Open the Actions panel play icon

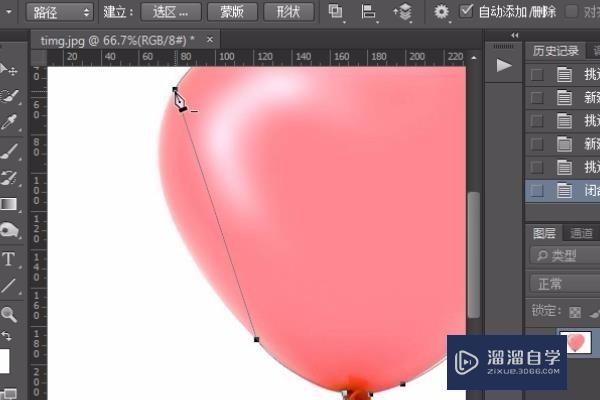(x=504, y=65)
